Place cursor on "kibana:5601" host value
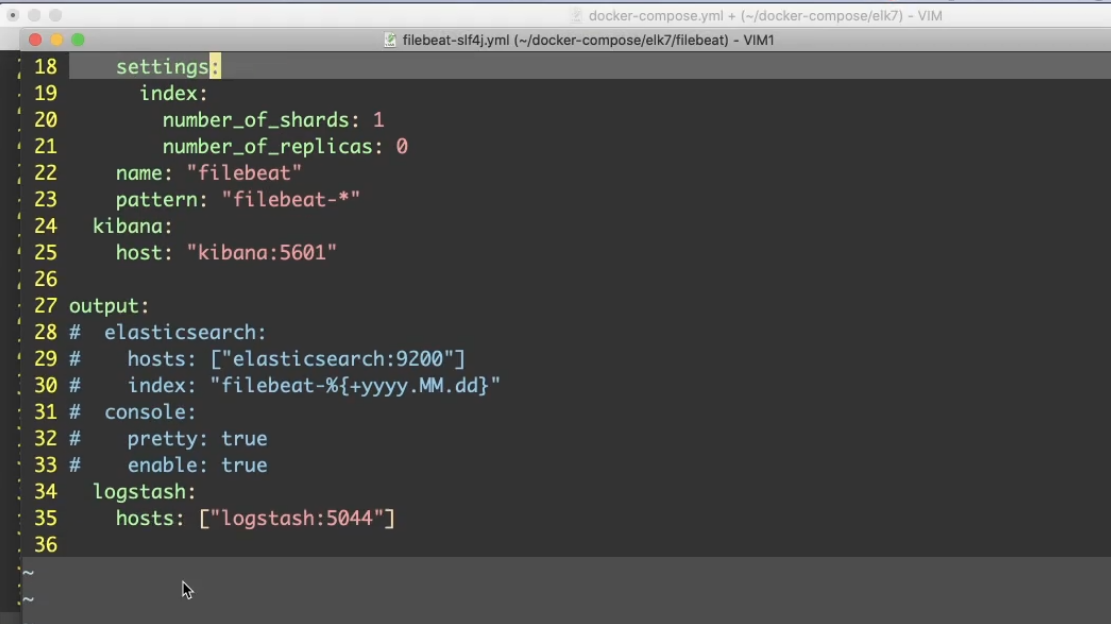 [x=261, y=253]
